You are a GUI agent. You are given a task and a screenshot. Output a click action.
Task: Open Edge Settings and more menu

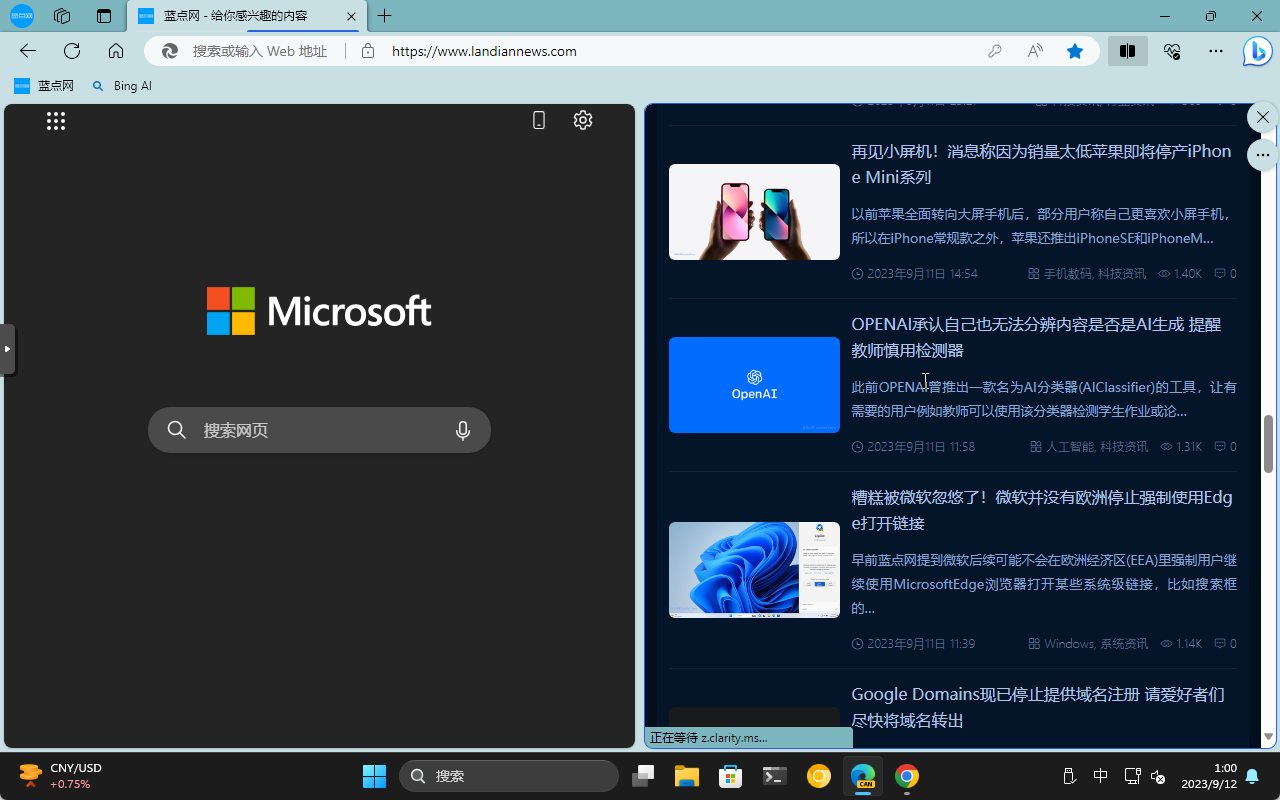click(x=1216, y=51)
